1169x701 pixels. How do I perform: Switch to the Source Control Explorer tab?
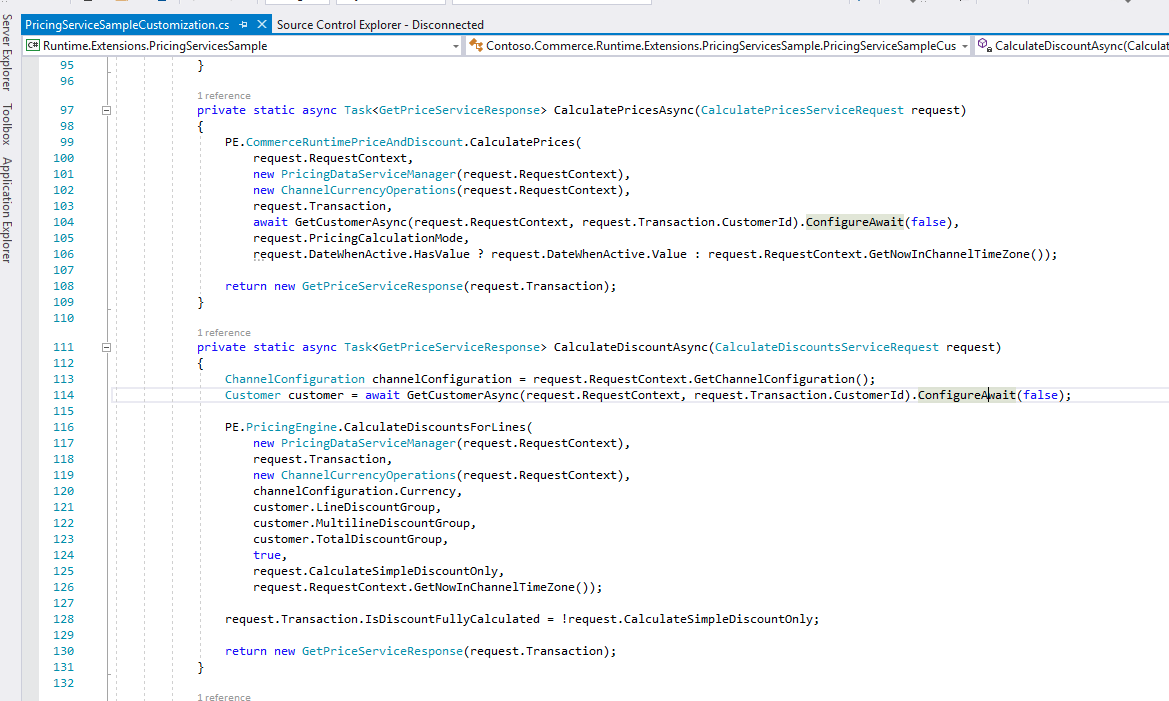[x=378, y=23]
